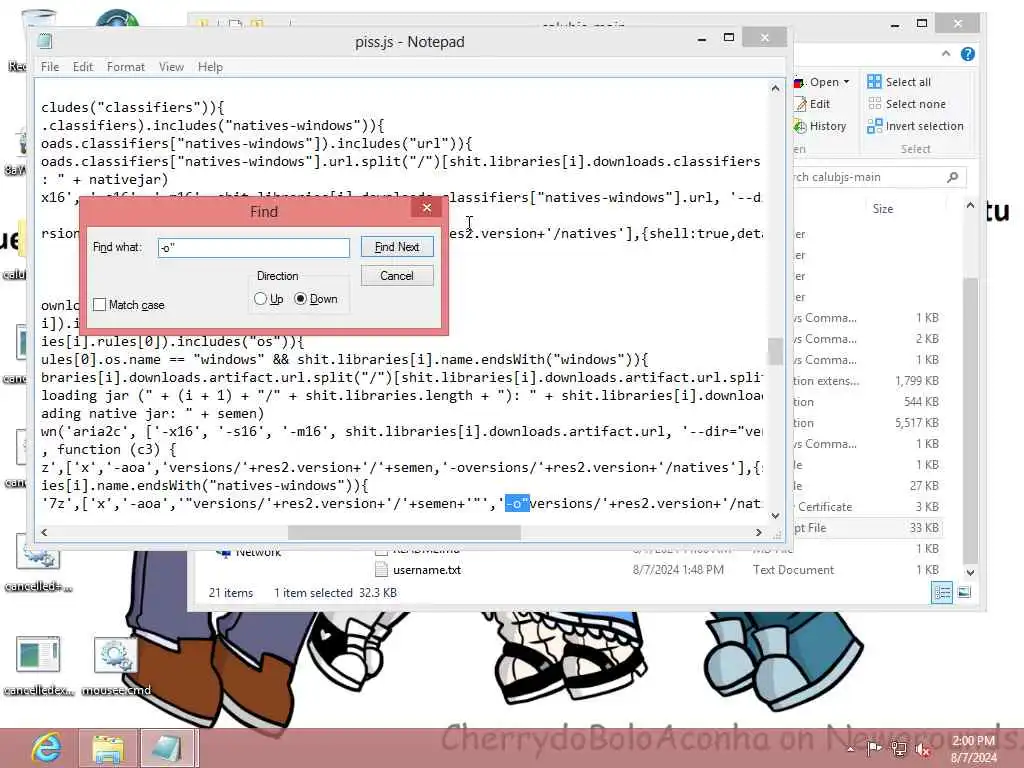1024x768 pixels.
Task: Enable the Match case checkbox
Action: (99, 305)
